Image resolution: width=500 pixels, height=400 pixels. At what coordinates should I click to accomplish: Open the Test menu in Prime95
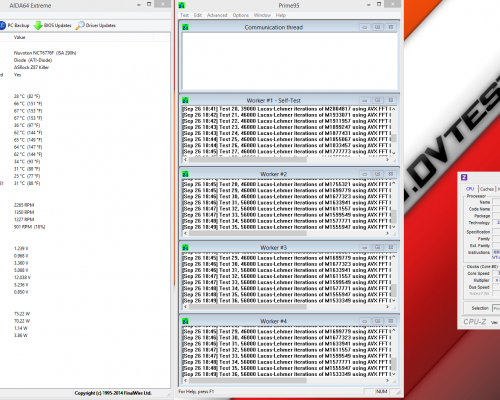point(184,15)
